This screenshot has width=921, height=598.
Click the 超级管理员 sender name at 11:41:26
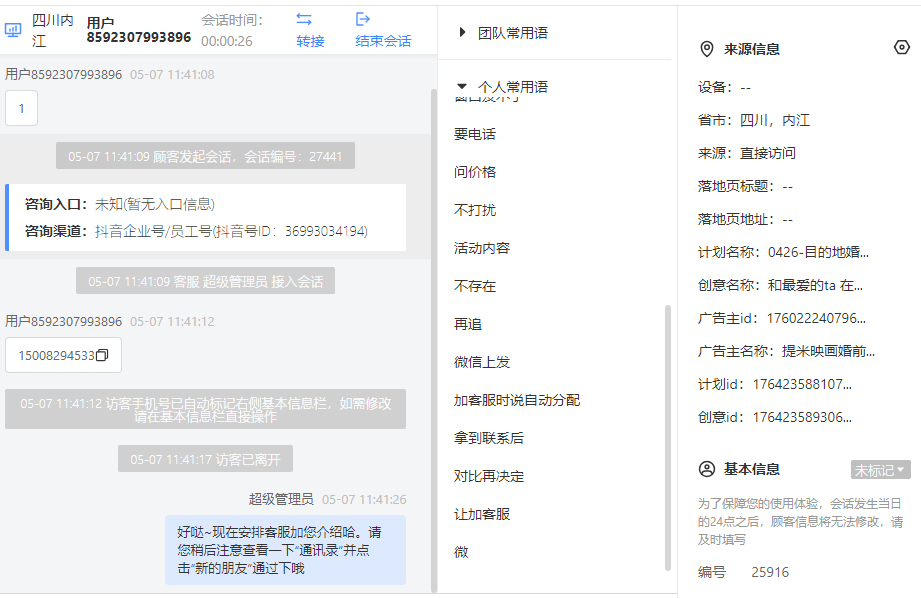281,499
